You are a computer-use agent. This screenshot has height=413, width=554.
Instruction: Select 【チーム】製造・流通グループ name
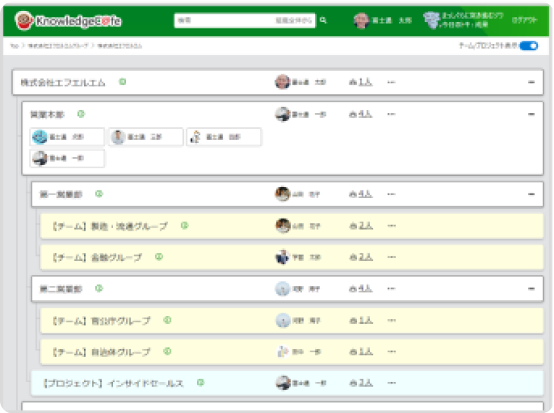tap(110, 226)
